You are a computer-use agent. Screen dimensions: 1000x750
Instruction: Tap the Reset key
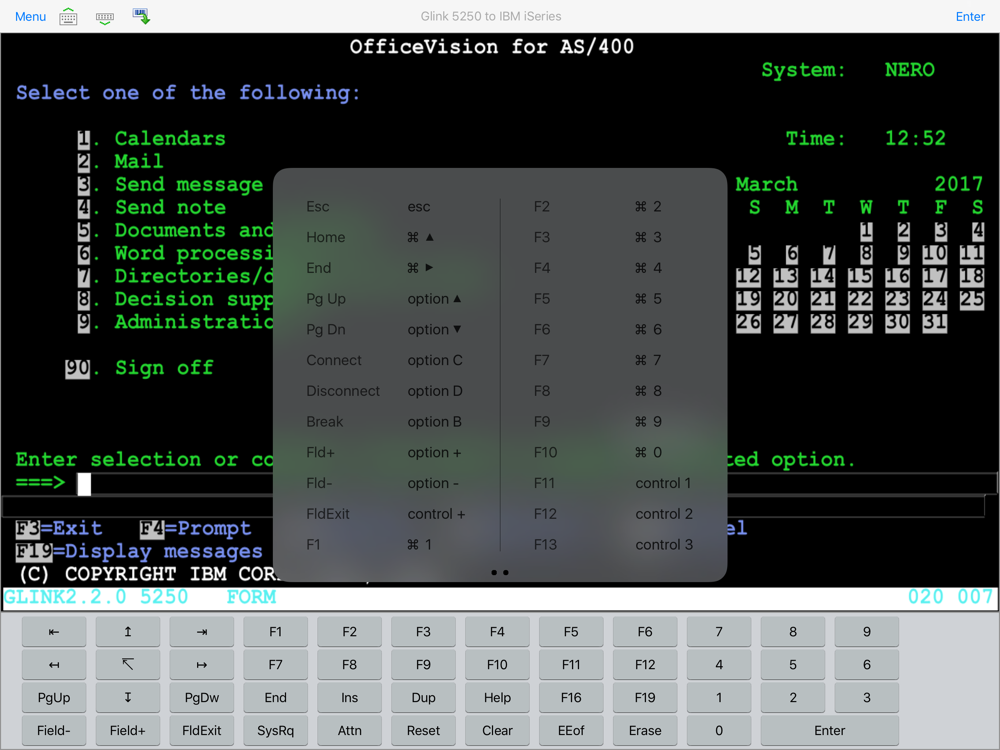423,731
